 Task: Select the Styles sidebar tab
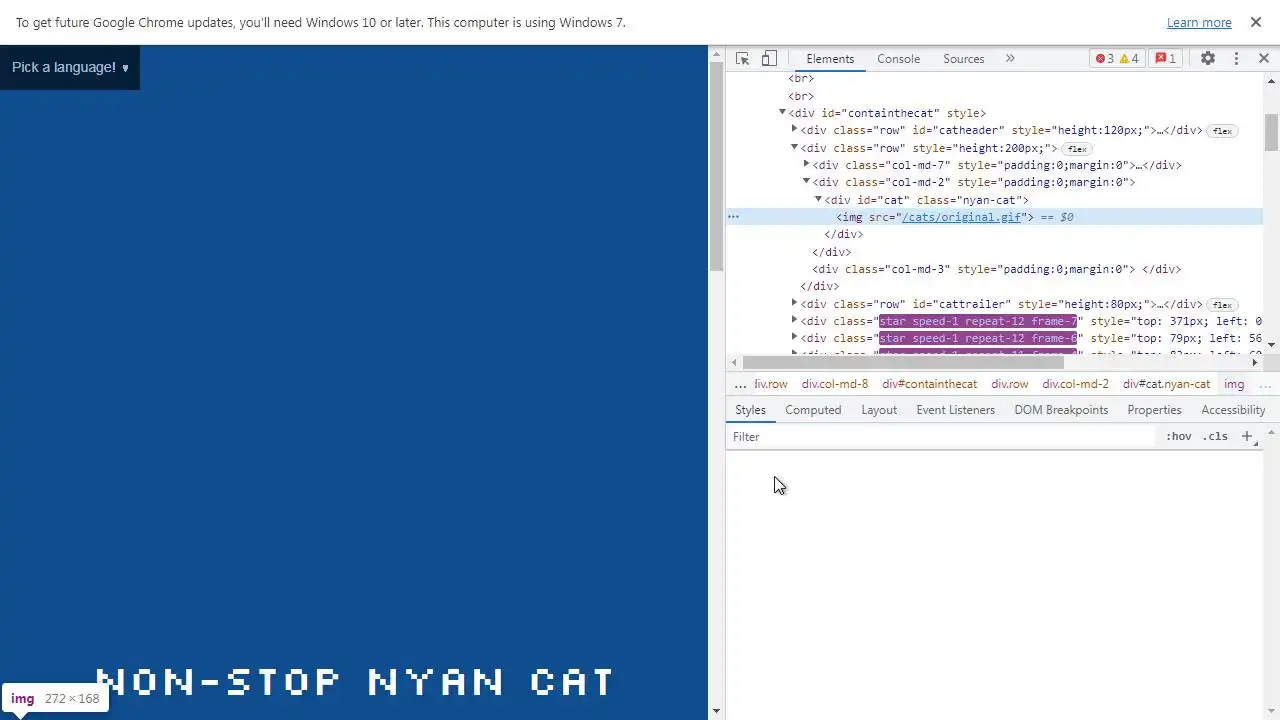(x=750, y=410)
